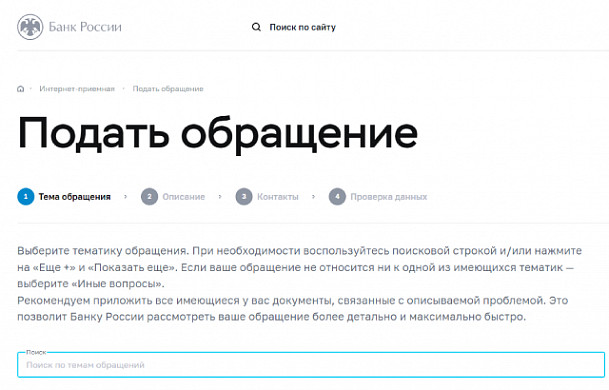Open the home icon in breadcrumbs
Viewport: 609px width, 390px height.
click(x=21, y=89)
